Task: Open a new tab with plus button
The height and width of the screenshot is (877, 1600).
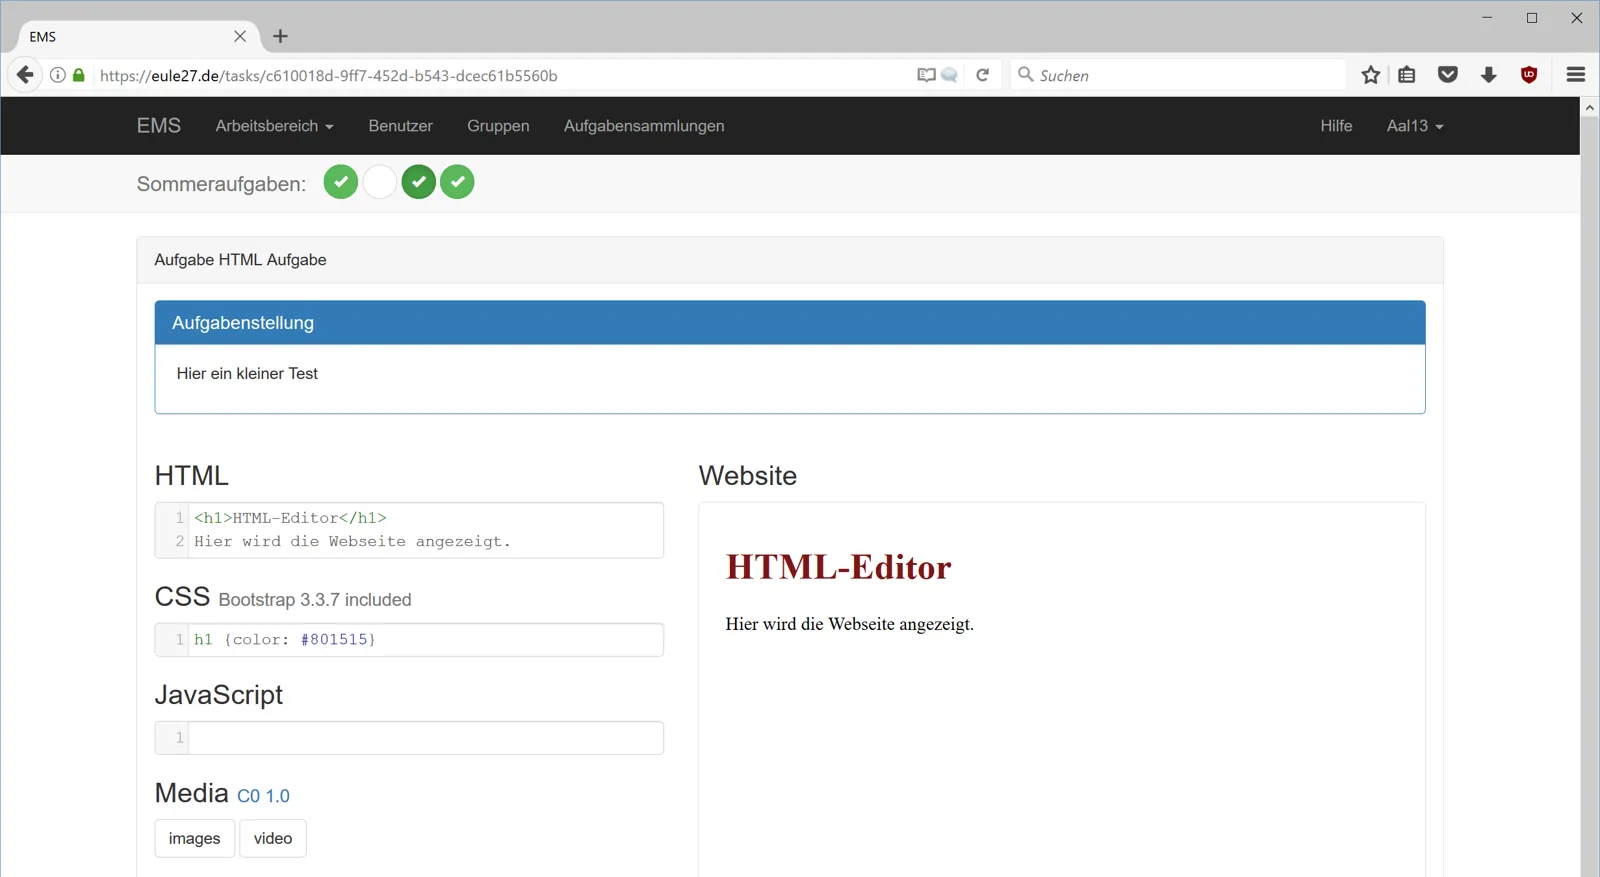Action: coord(280,36)
